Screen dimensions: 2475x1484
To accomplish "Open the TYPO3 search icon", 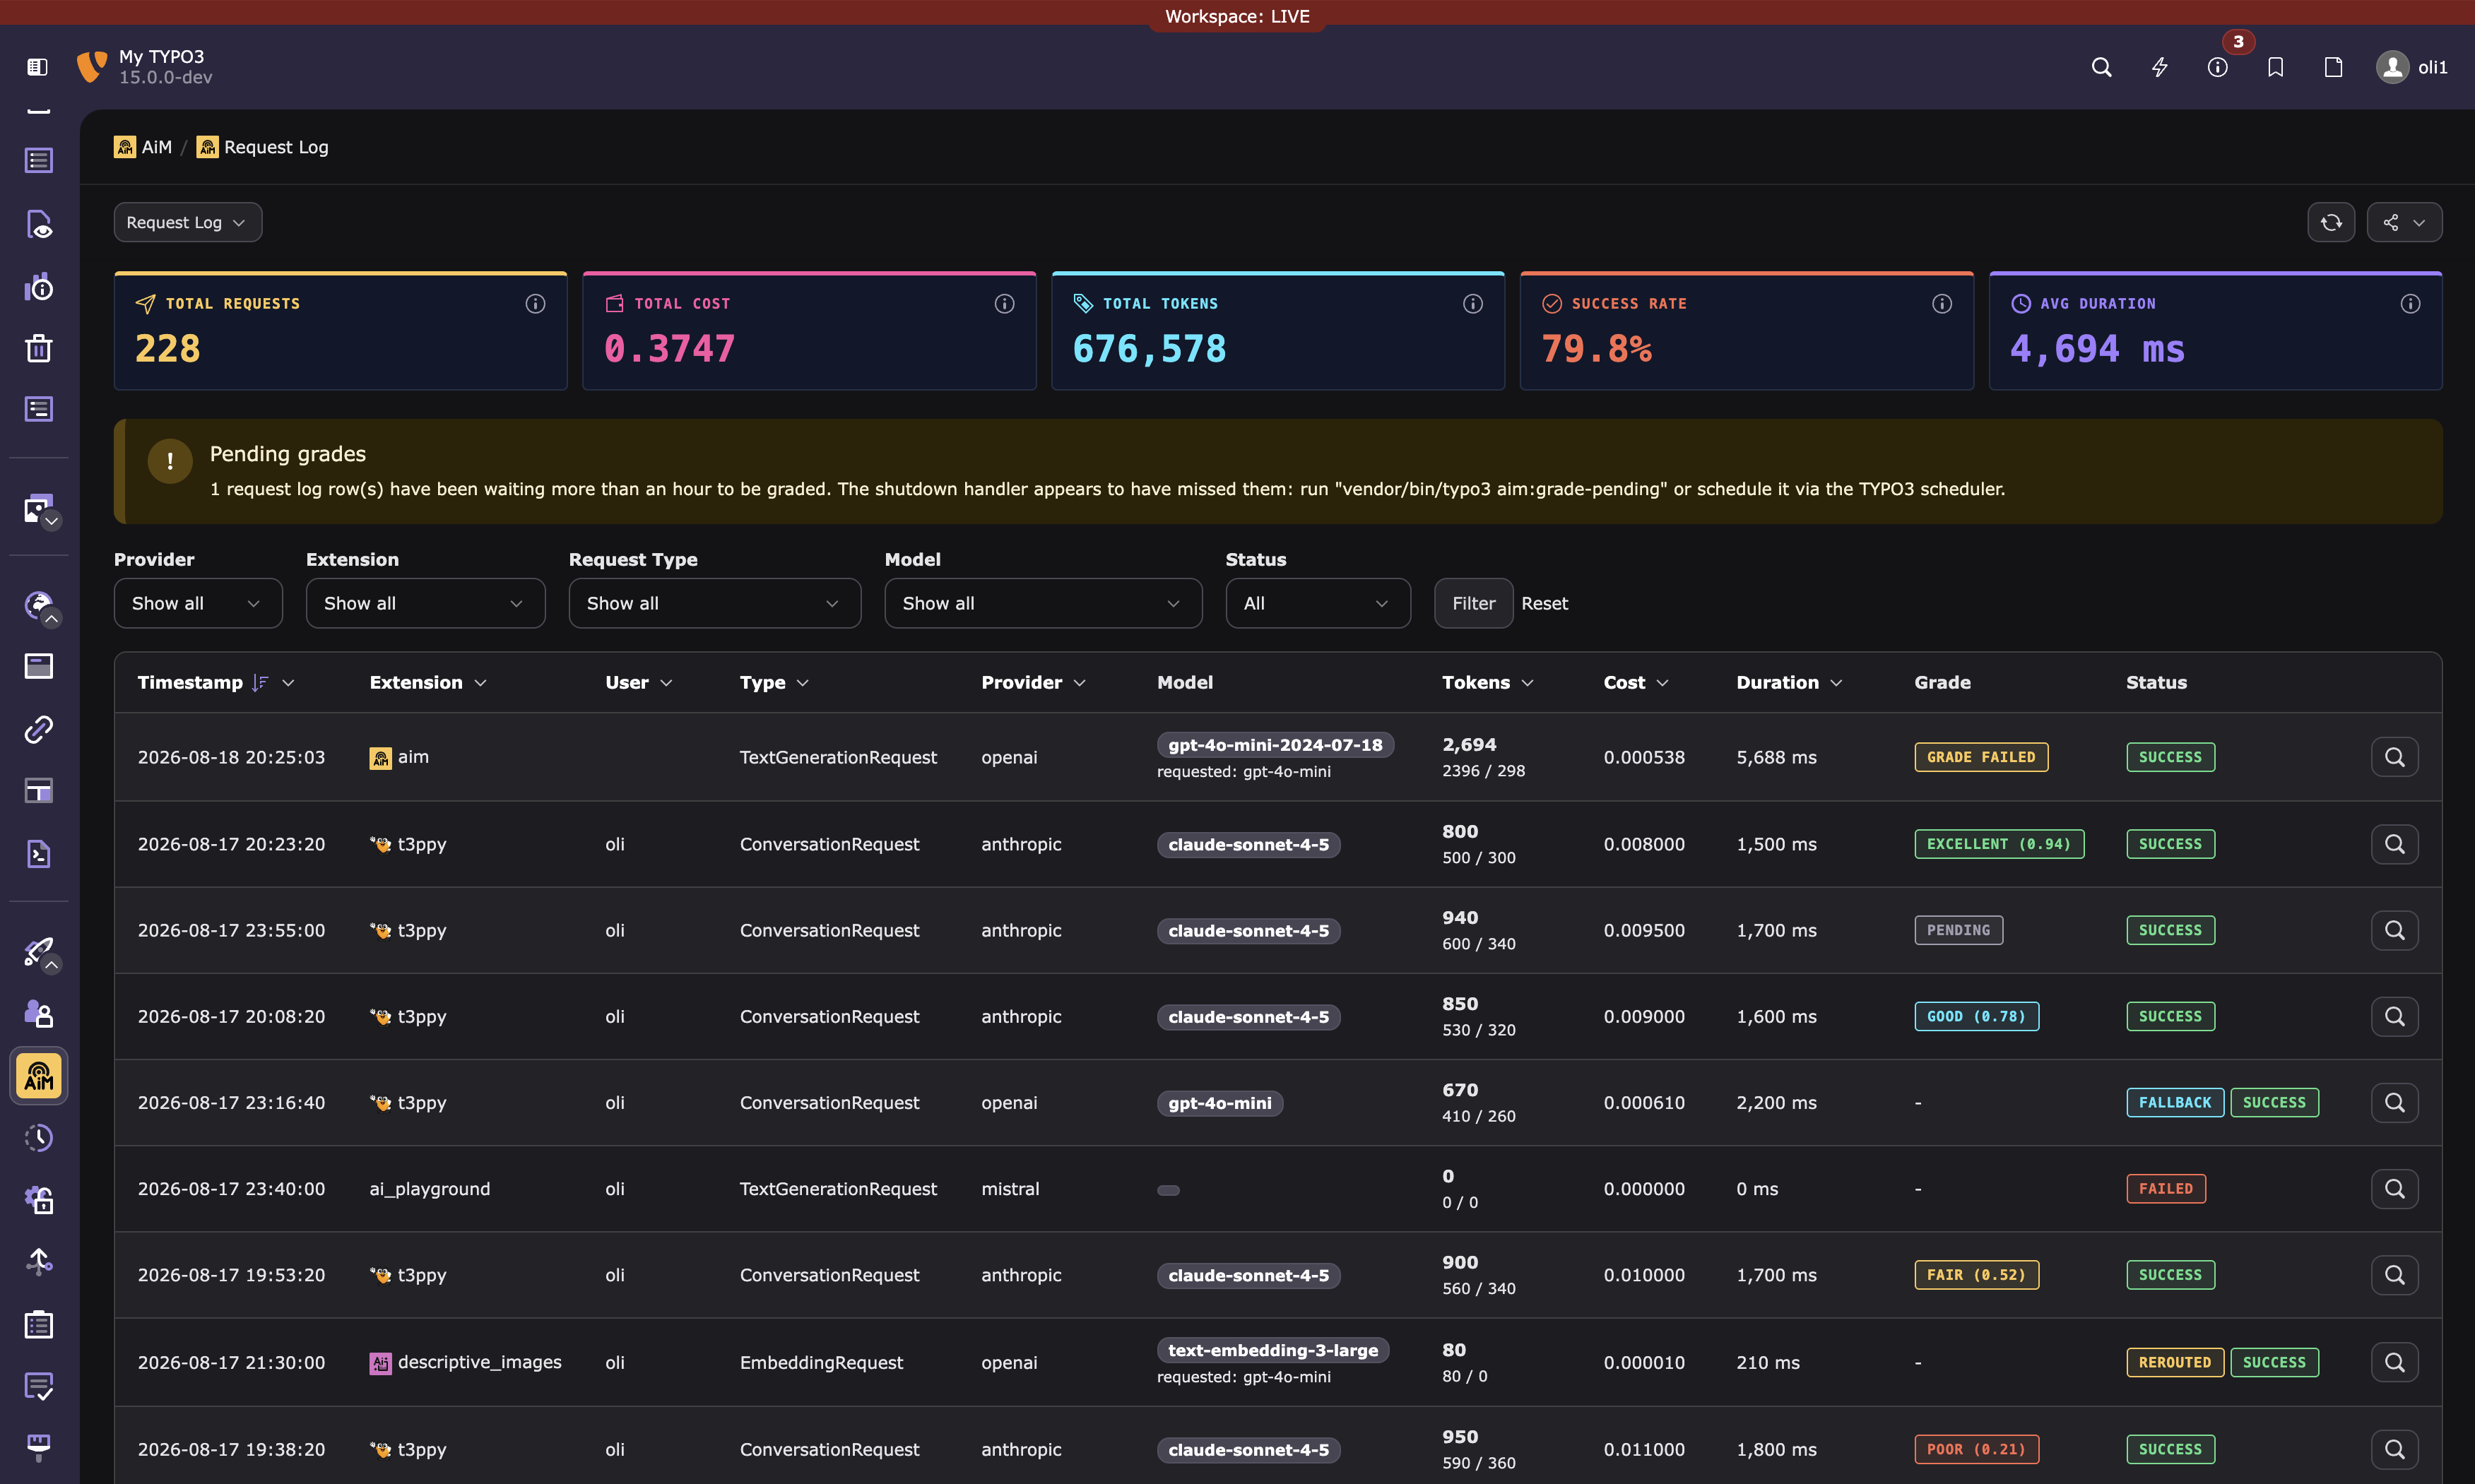I will (x=2101, y=67).
